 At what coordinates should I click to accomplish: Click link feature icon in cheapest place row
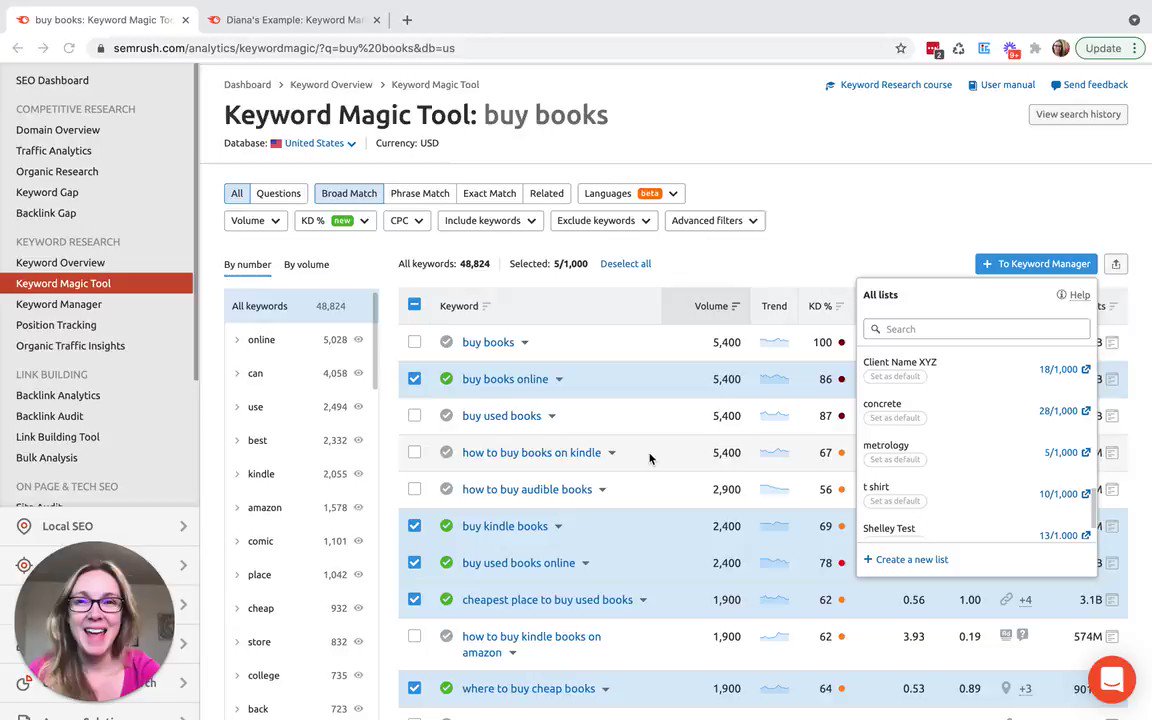coord(1006,600)
